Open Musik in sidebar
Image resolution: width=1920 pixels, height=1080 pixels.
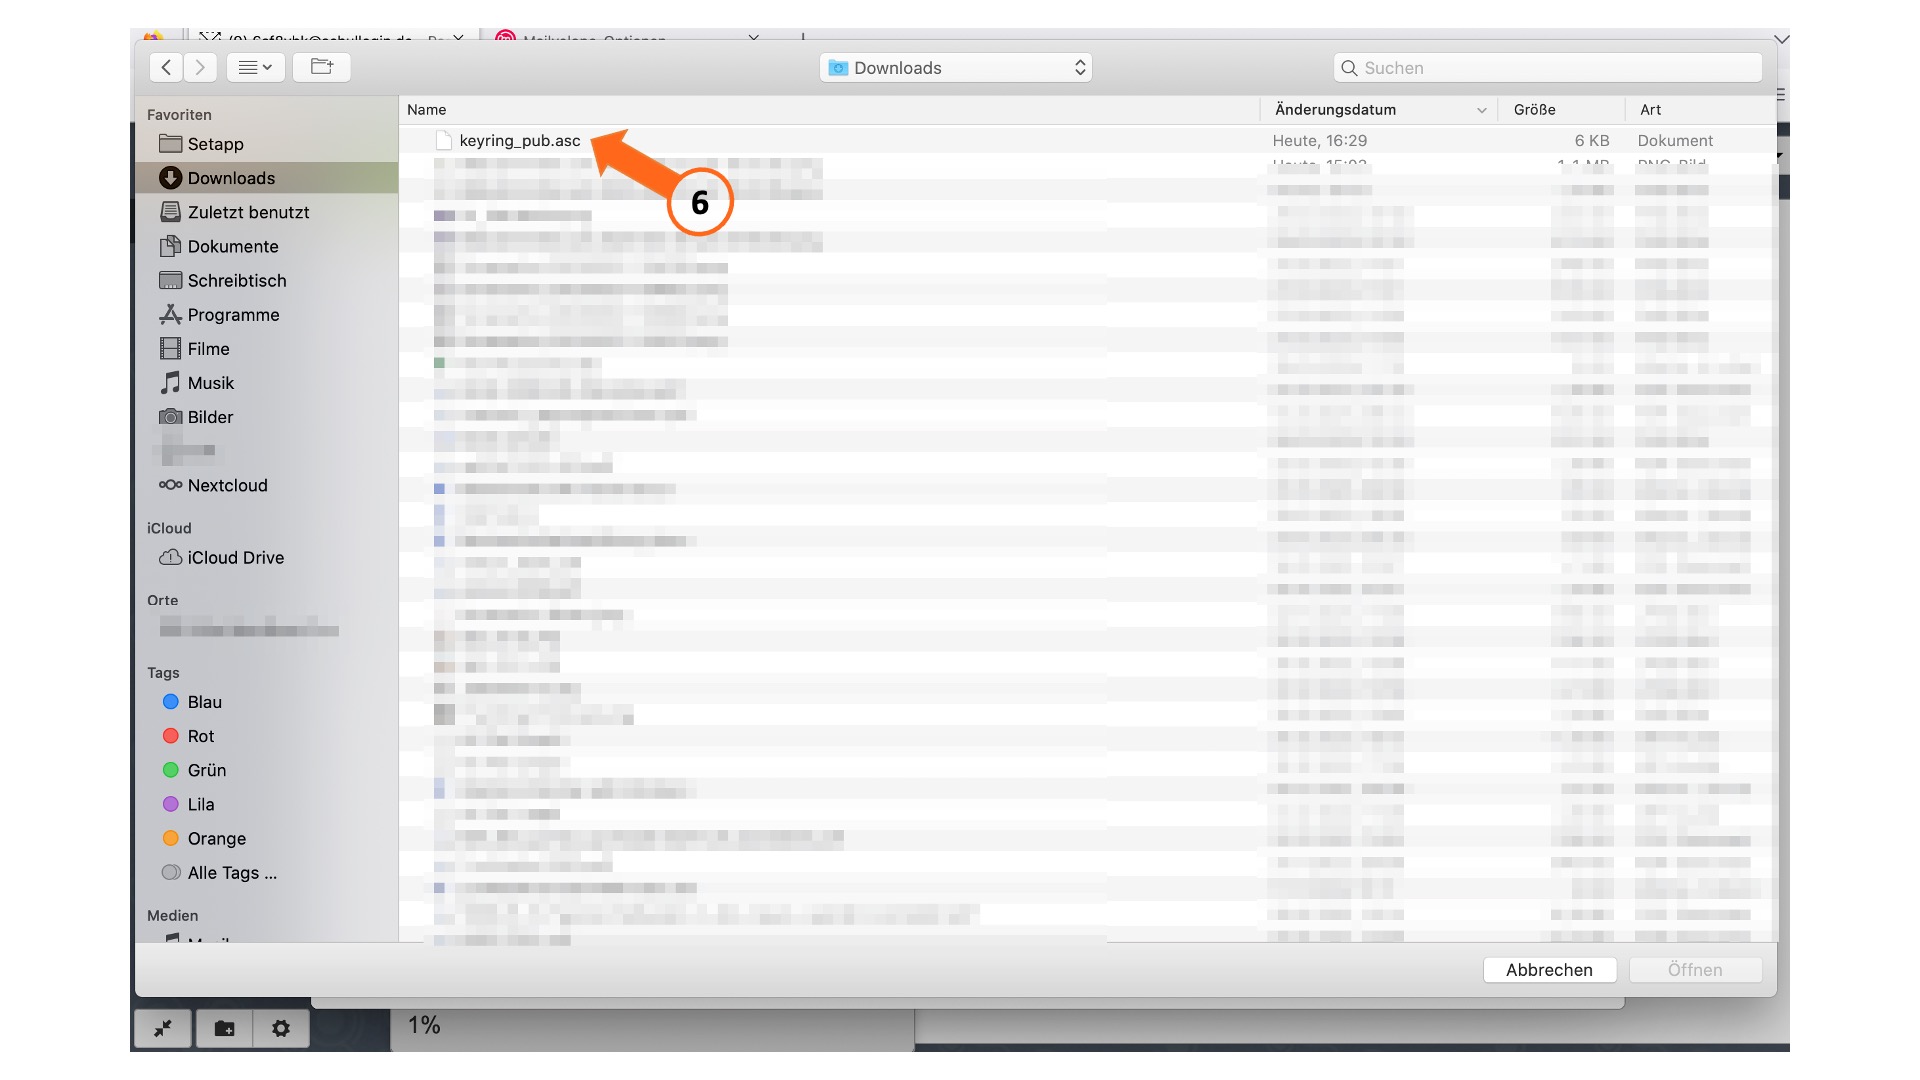point(266,382)
